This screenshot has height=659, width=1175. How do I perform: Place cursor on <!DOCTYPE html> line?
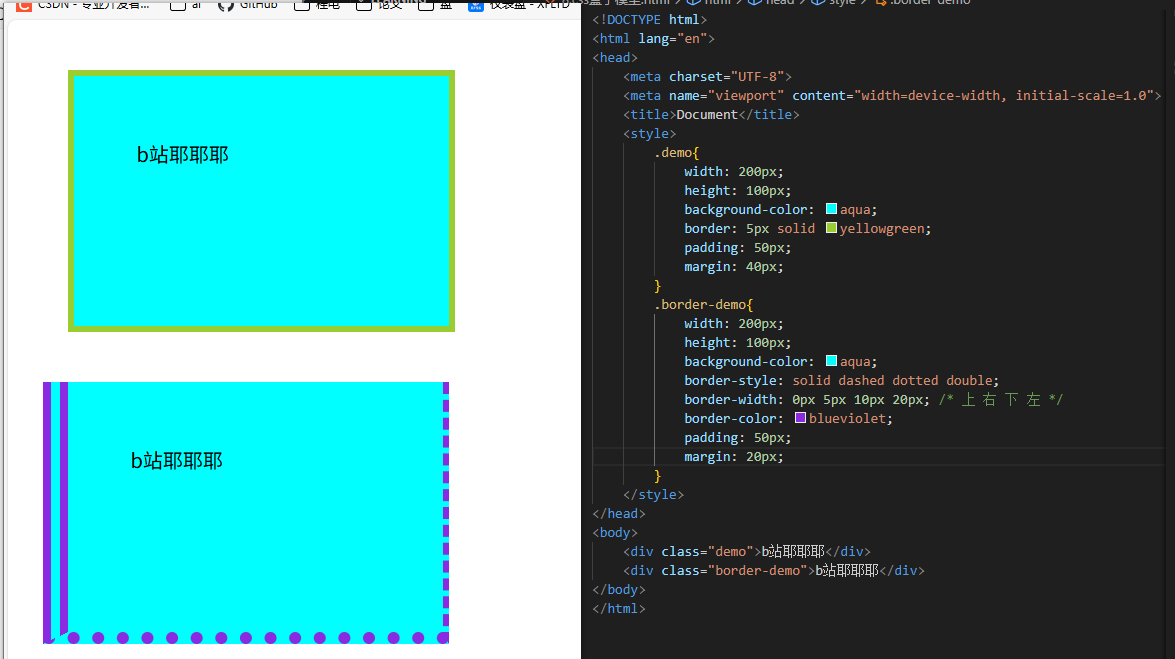click(x=650, y=19)
